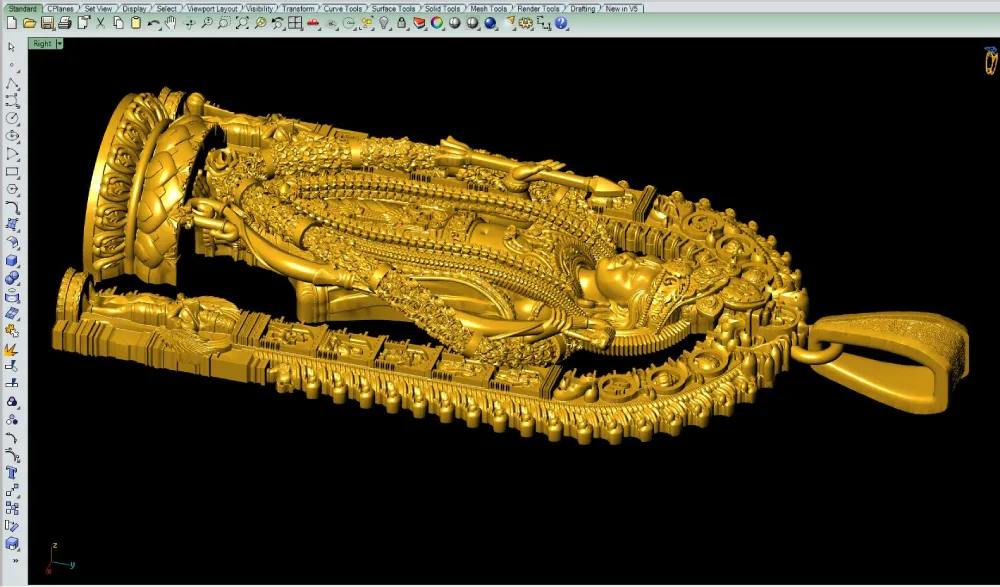Select the arrow pointer tool in sidebar

[x=11, y=47]
